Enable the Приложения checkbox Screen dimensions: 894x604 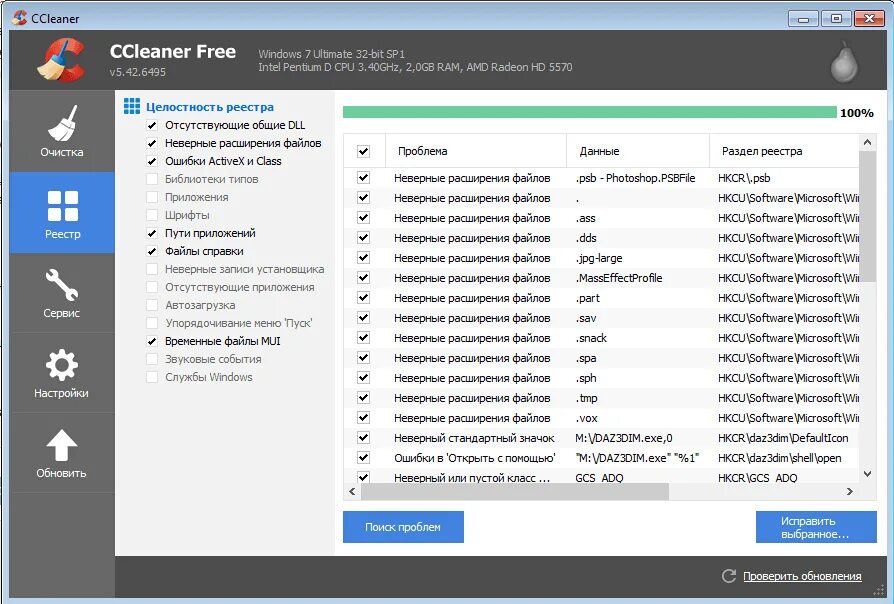pyautogui.click(x=152, y=197)
